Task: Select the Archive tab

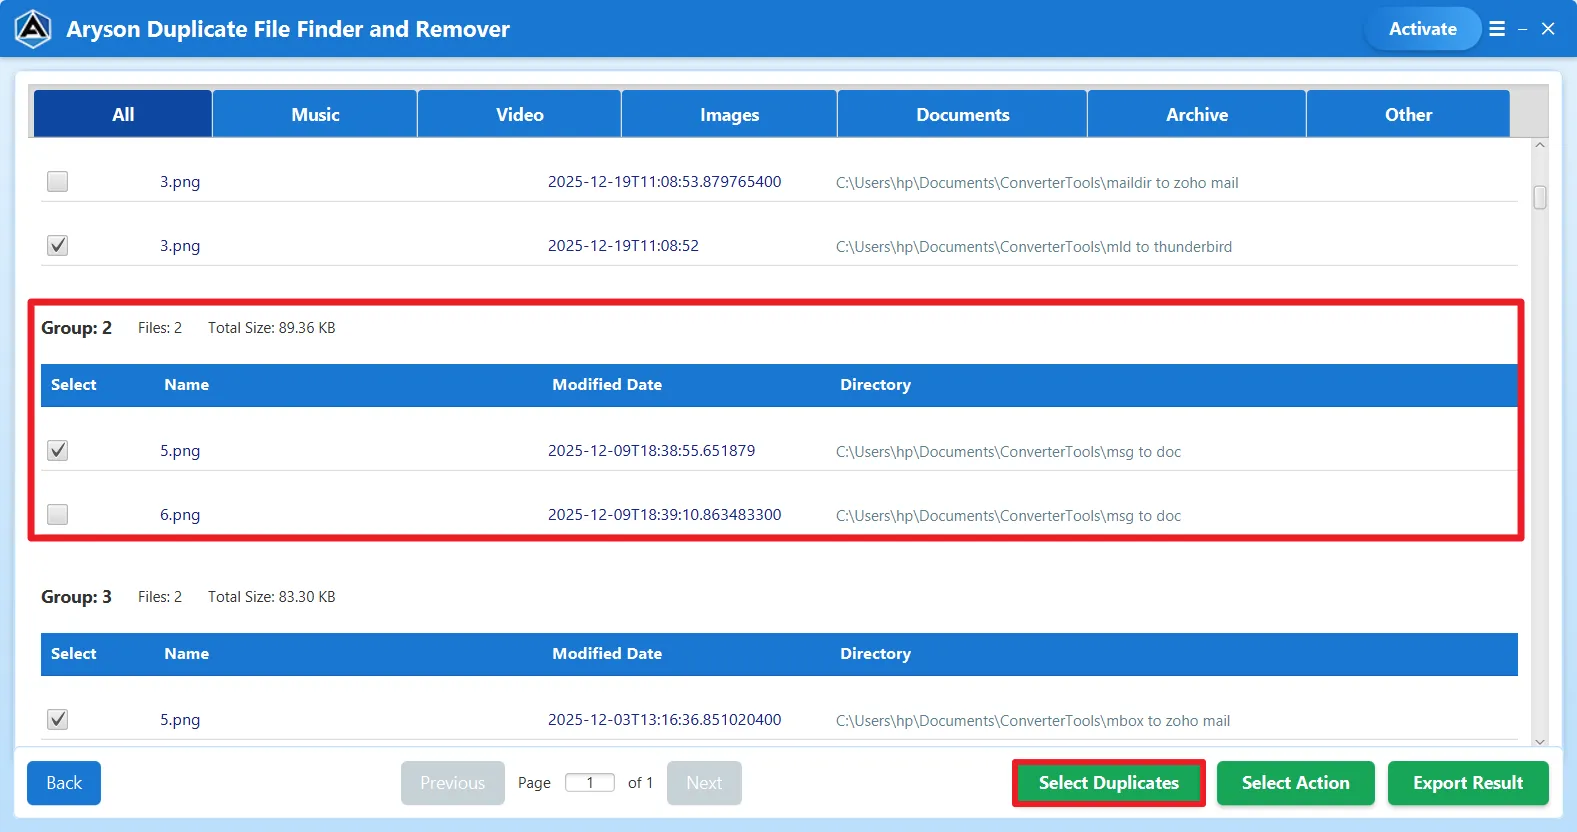Action: (1196, 115)
